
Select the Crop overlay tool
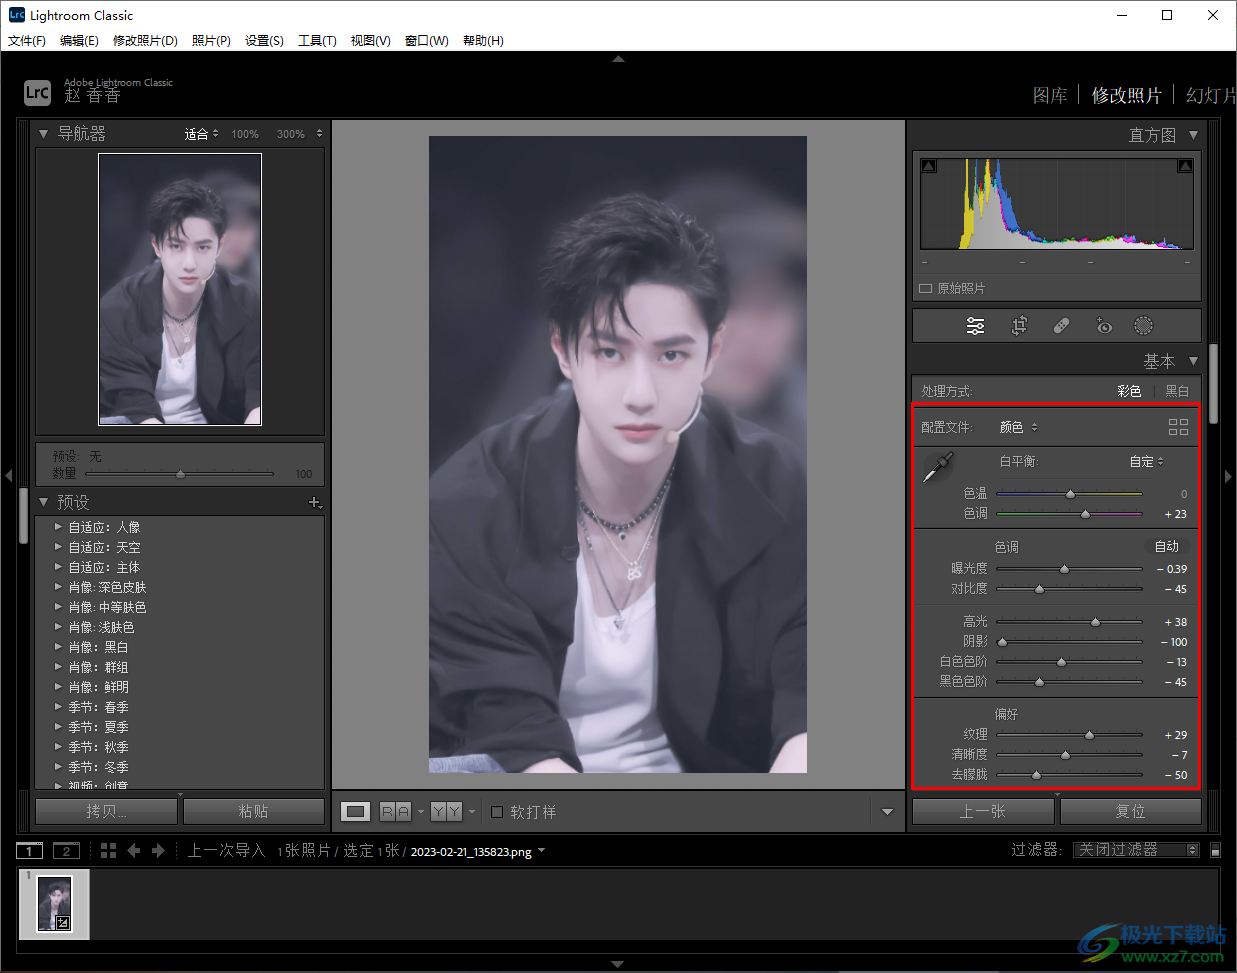1019,326
